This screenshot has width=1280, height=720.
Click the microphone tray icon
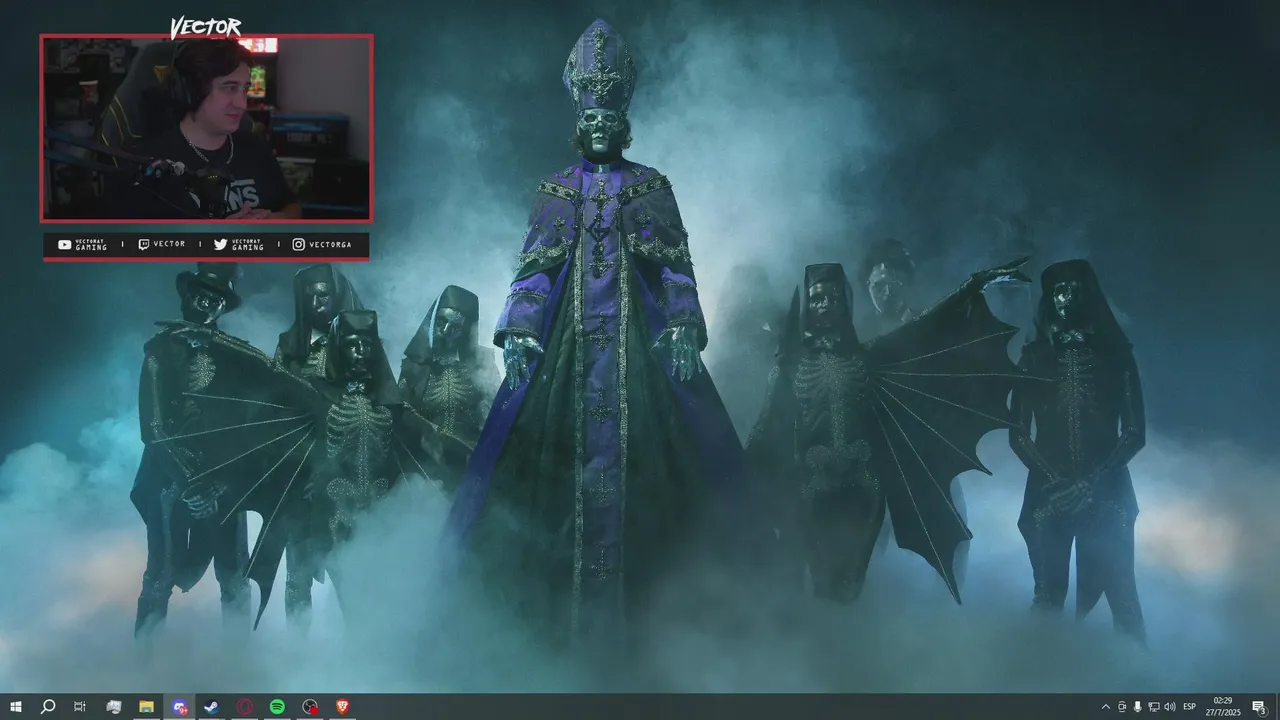click(1138, 707)
